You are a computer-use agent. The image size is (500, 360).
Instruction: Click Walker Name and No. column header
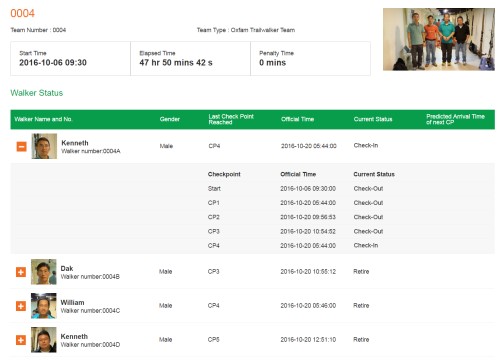tap(43, 119)
